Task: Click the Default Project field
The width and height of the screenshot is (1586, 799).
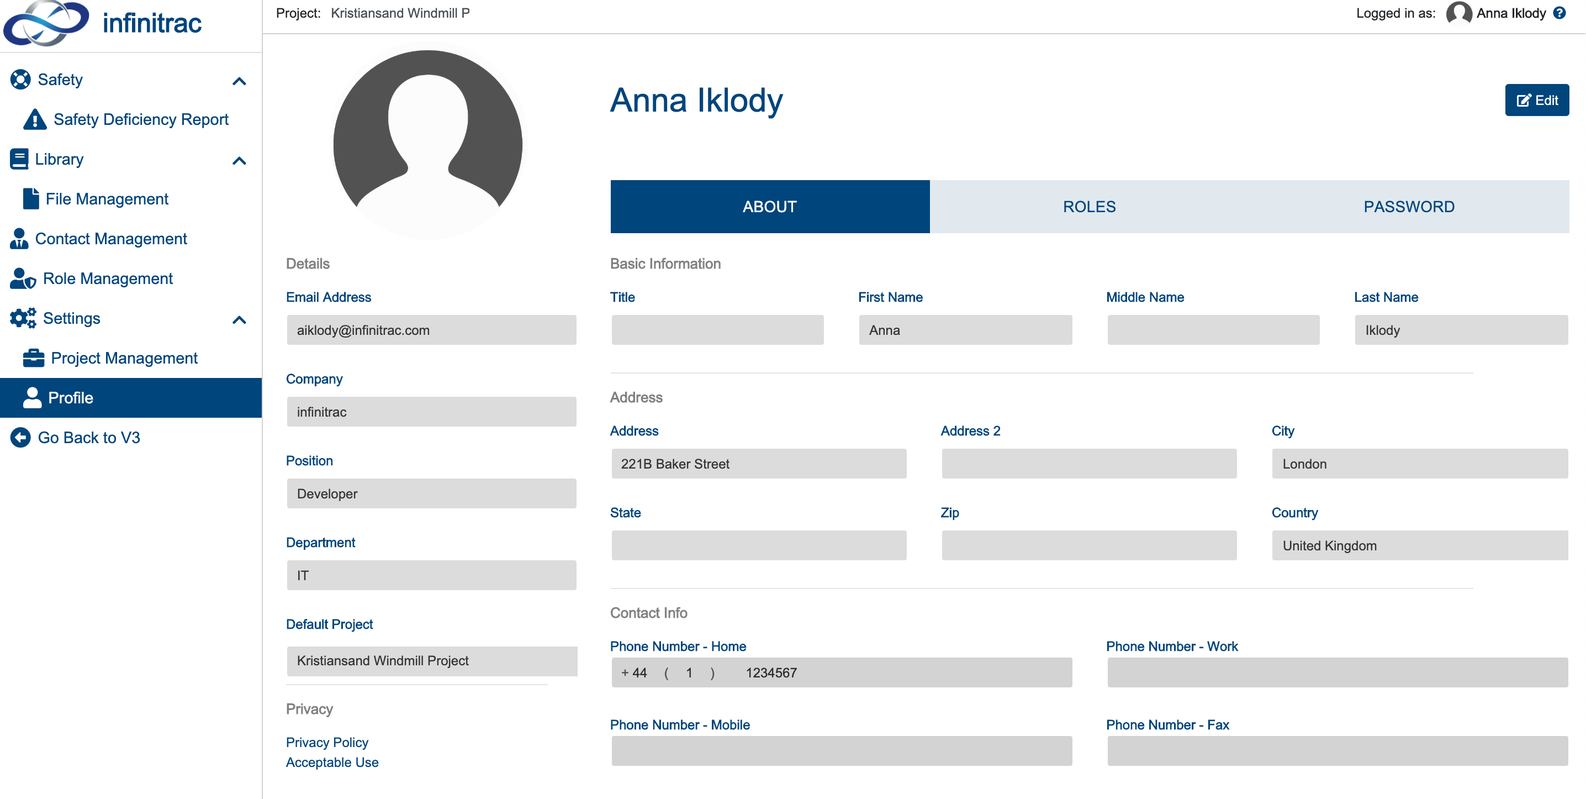Action: click(x=432, y=661)
